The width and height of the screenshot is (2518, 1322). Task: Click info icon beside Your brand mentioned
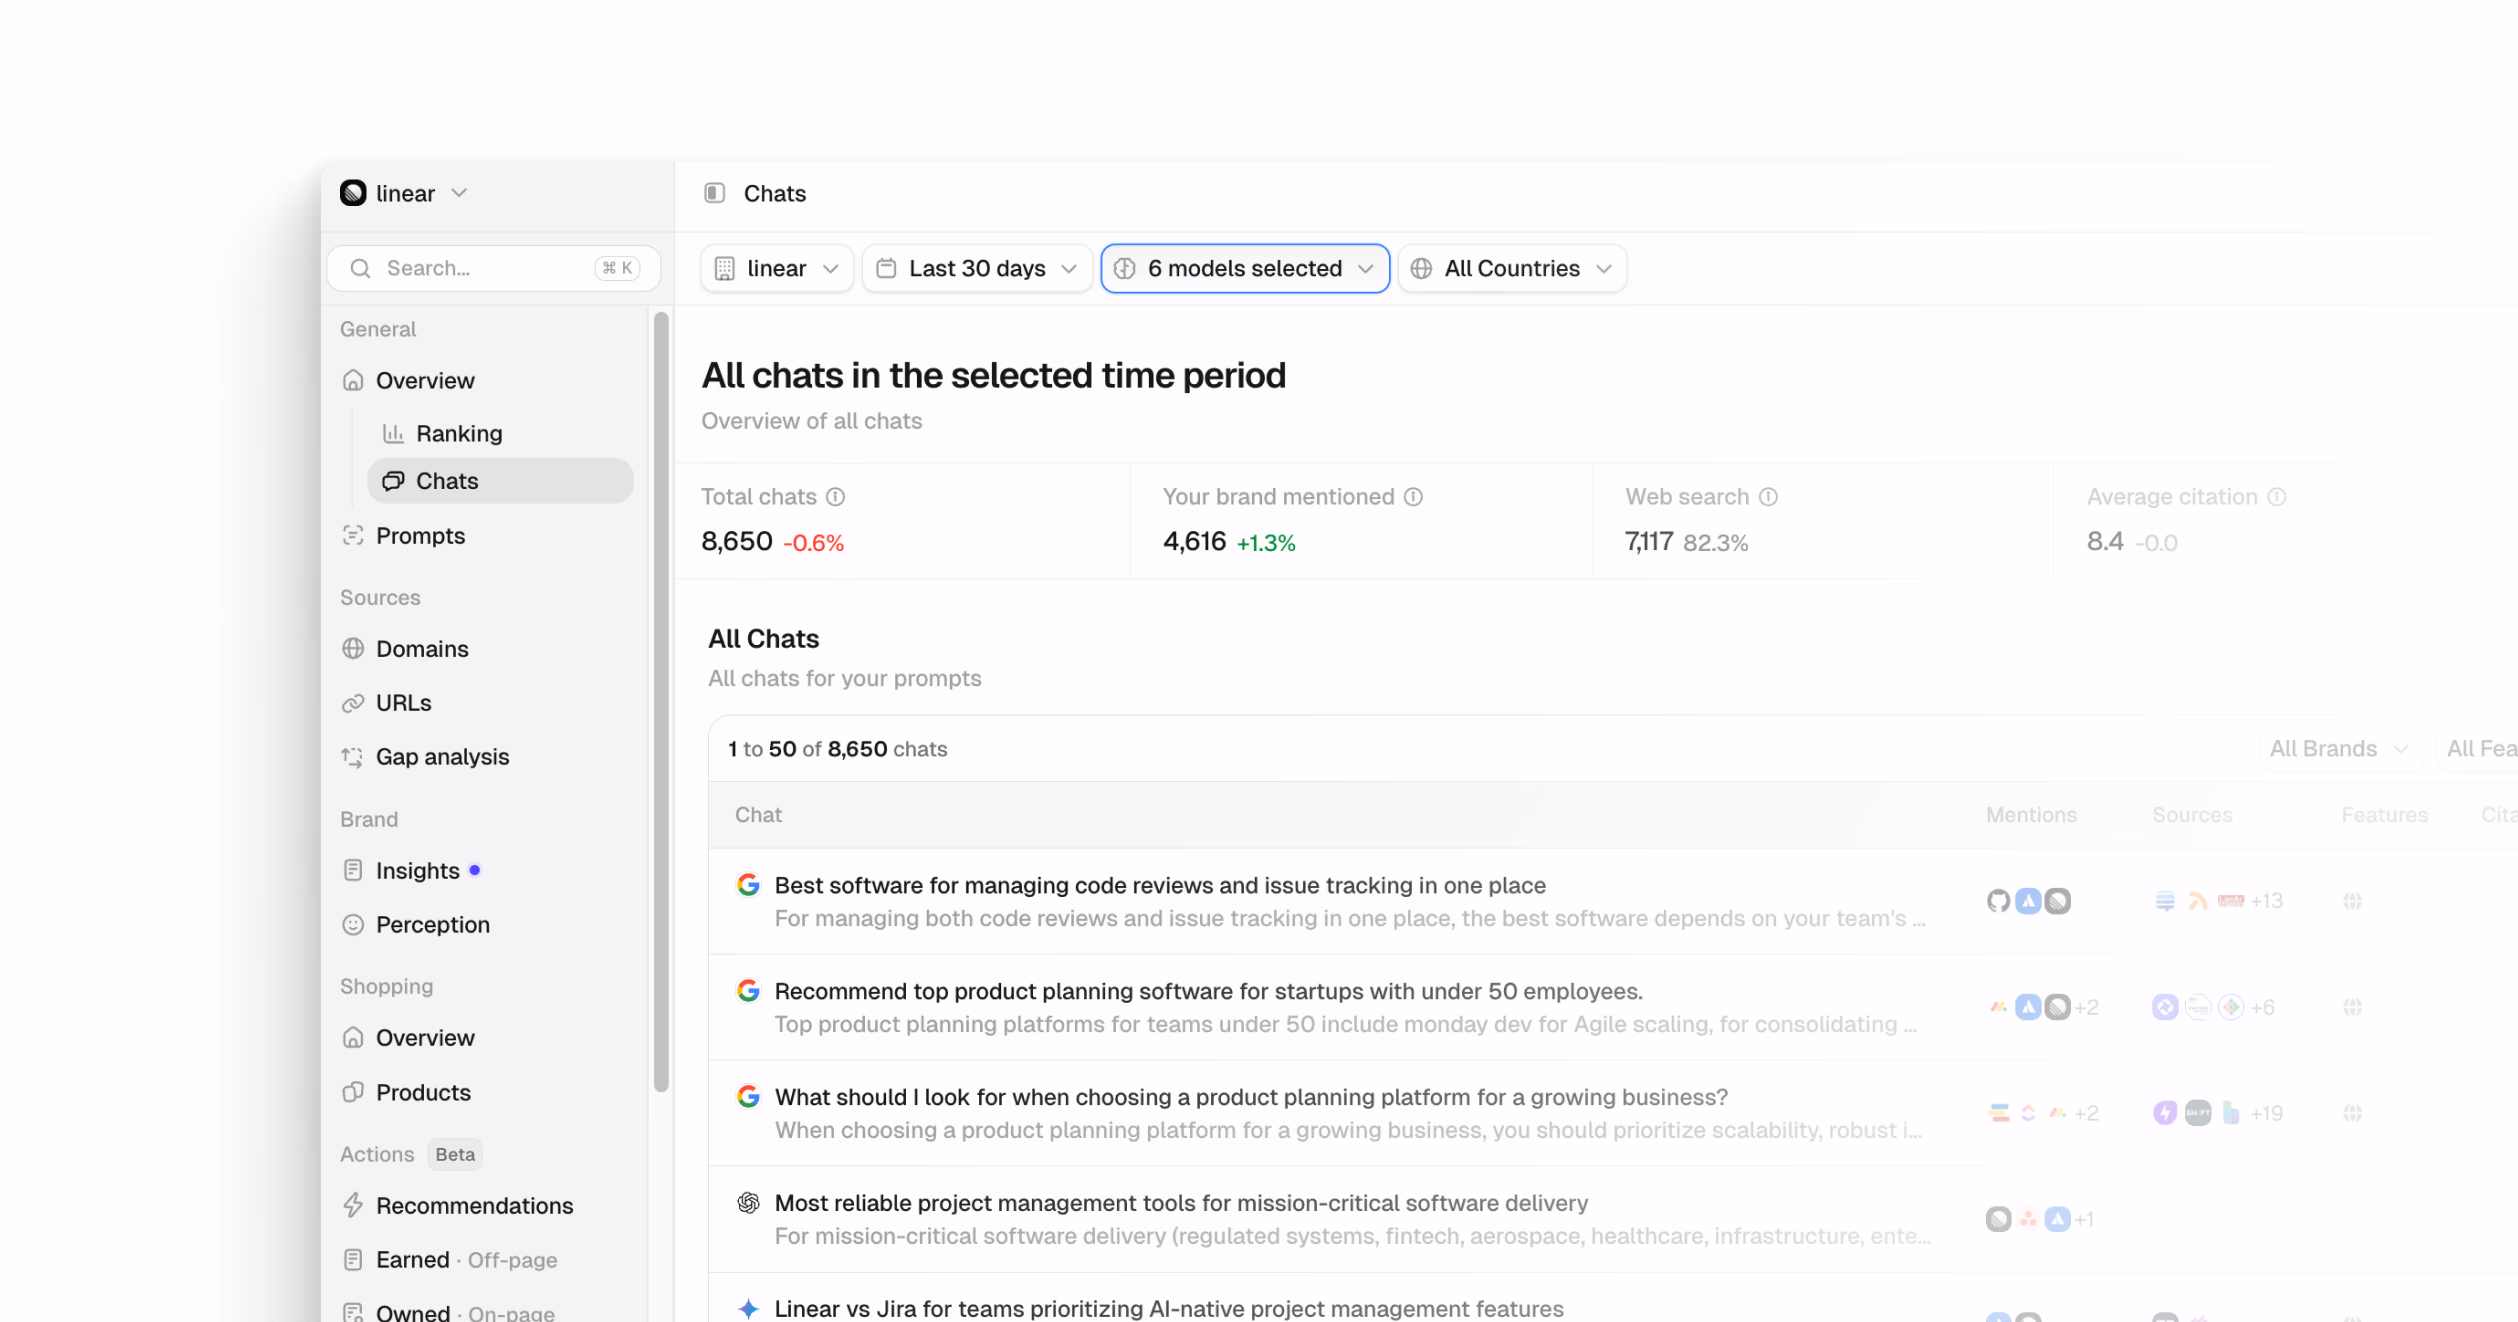pos(1413,497)
